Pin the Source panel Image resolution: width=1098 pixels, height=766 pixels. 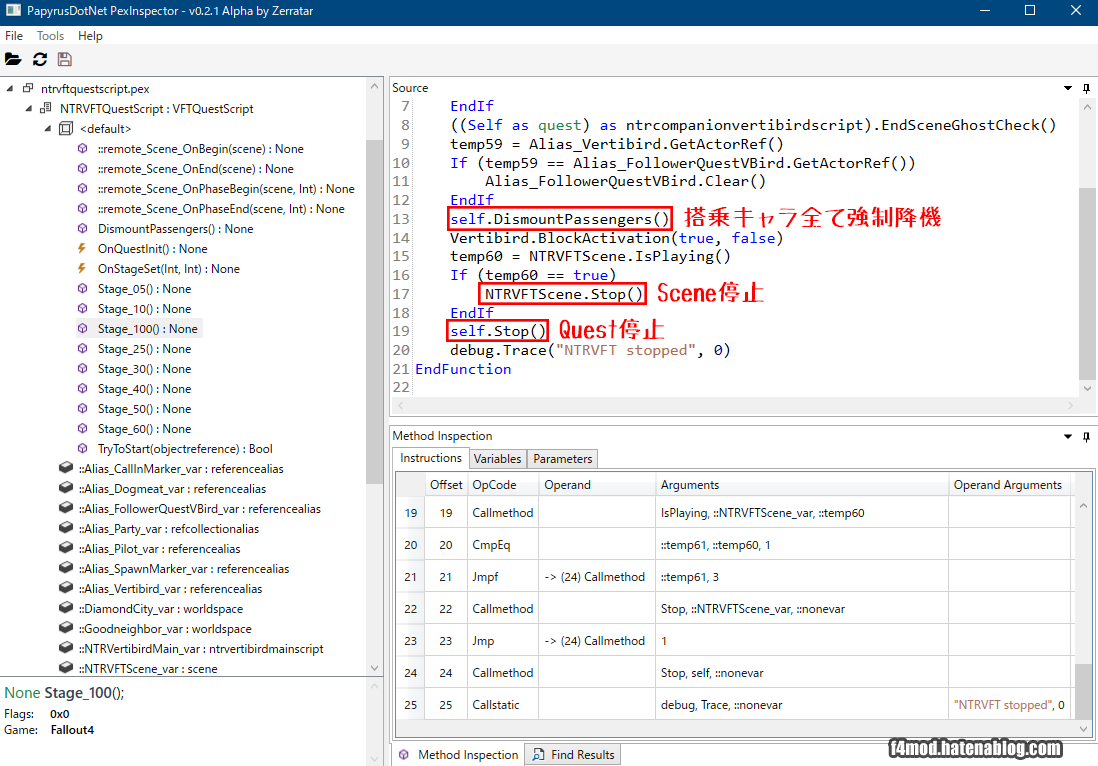1086,88
